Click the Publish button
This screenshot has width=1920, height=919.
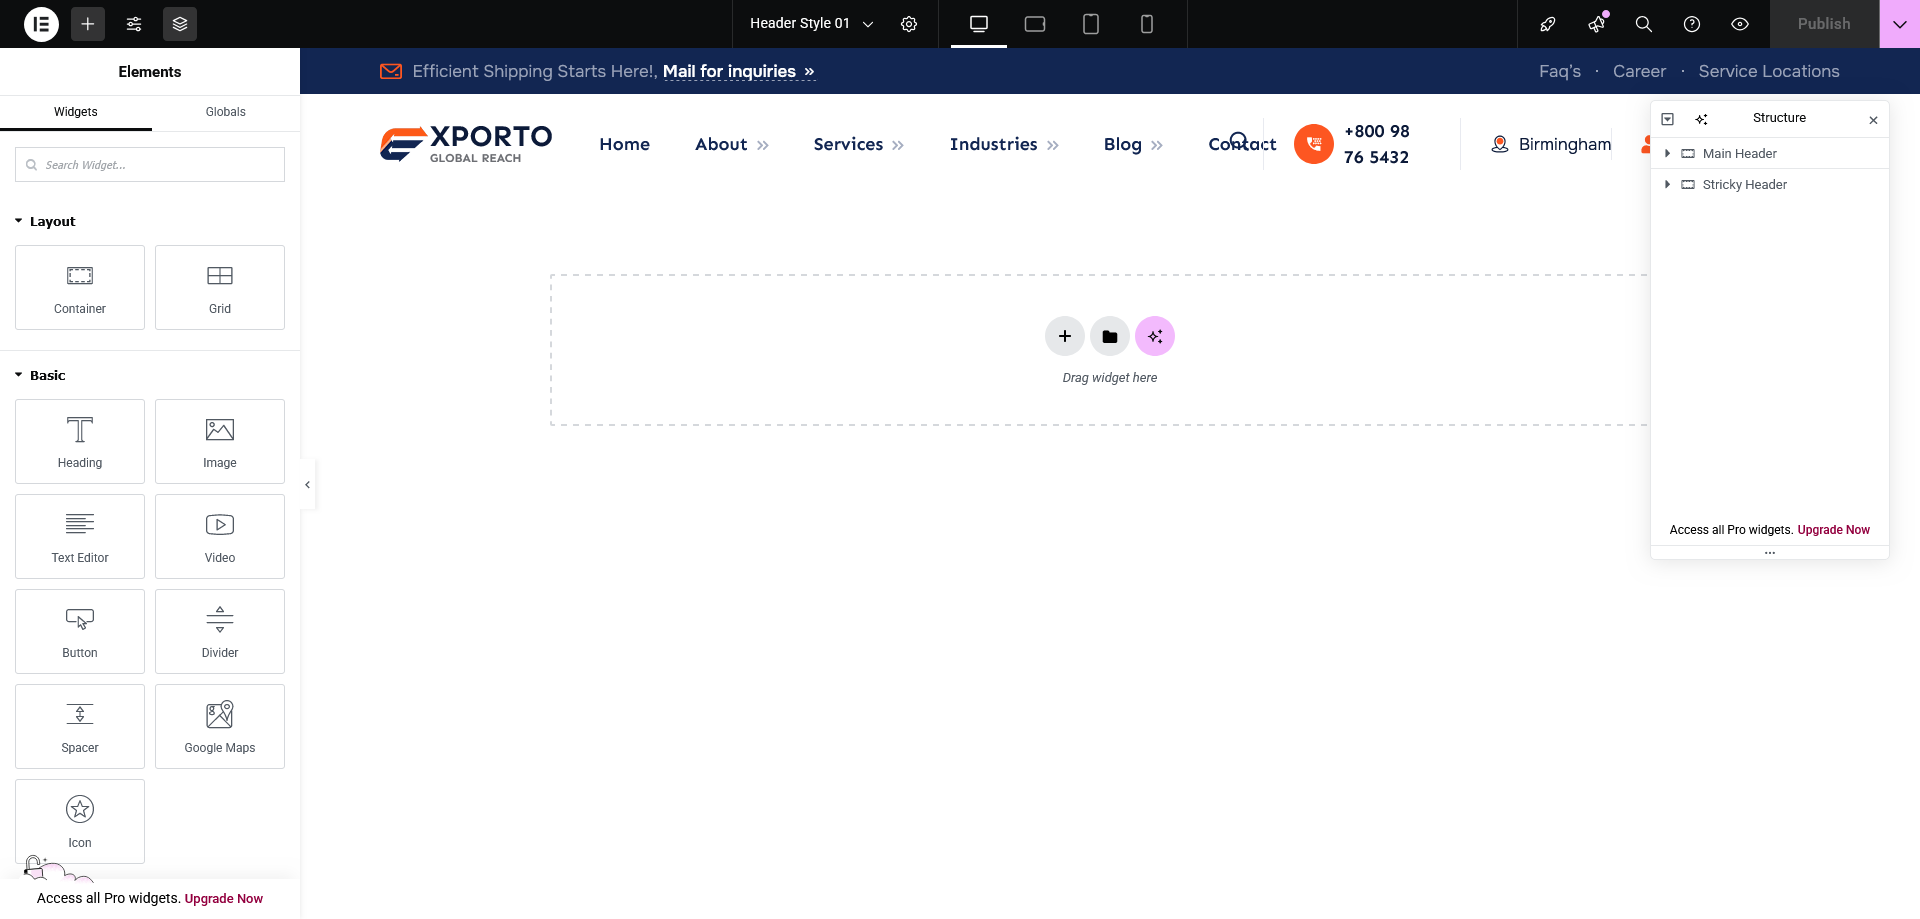1823,24
